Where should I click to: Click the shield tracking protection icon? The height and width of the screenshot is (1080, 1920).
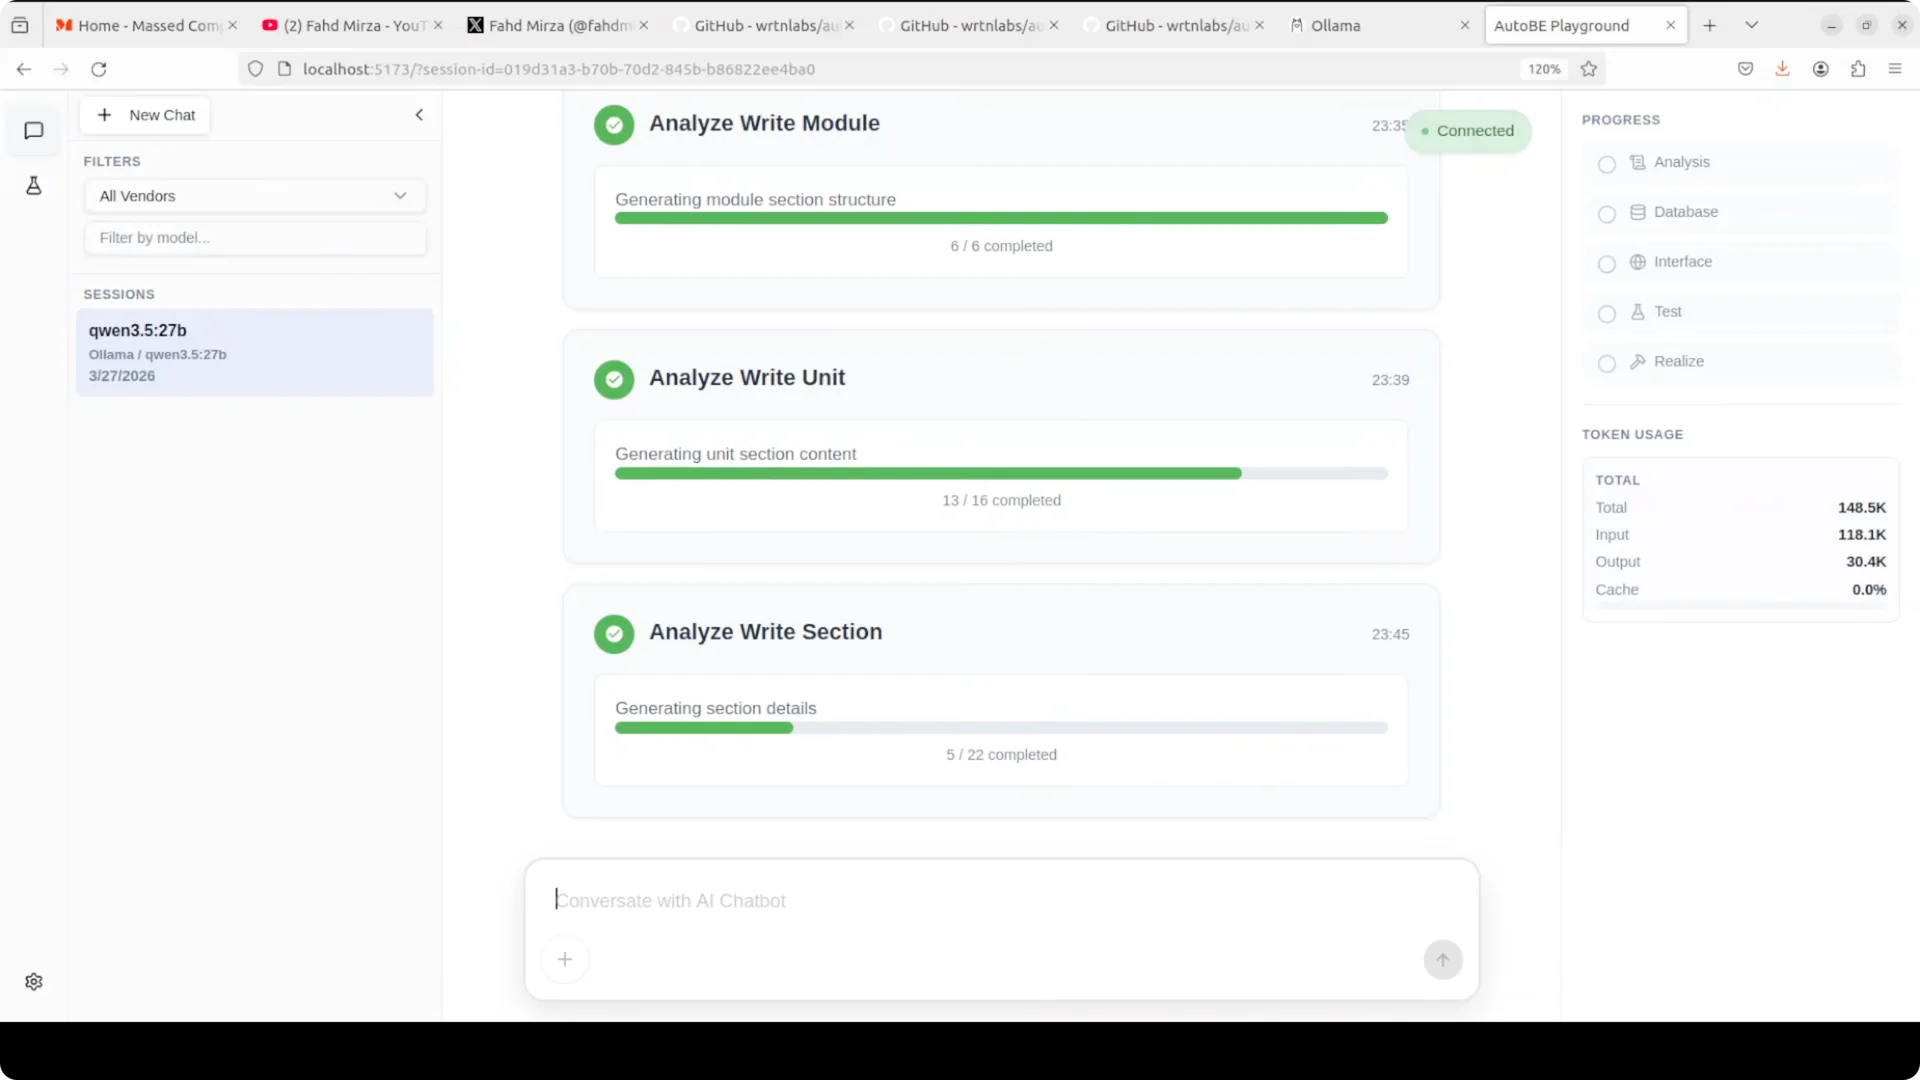(256, 69)
